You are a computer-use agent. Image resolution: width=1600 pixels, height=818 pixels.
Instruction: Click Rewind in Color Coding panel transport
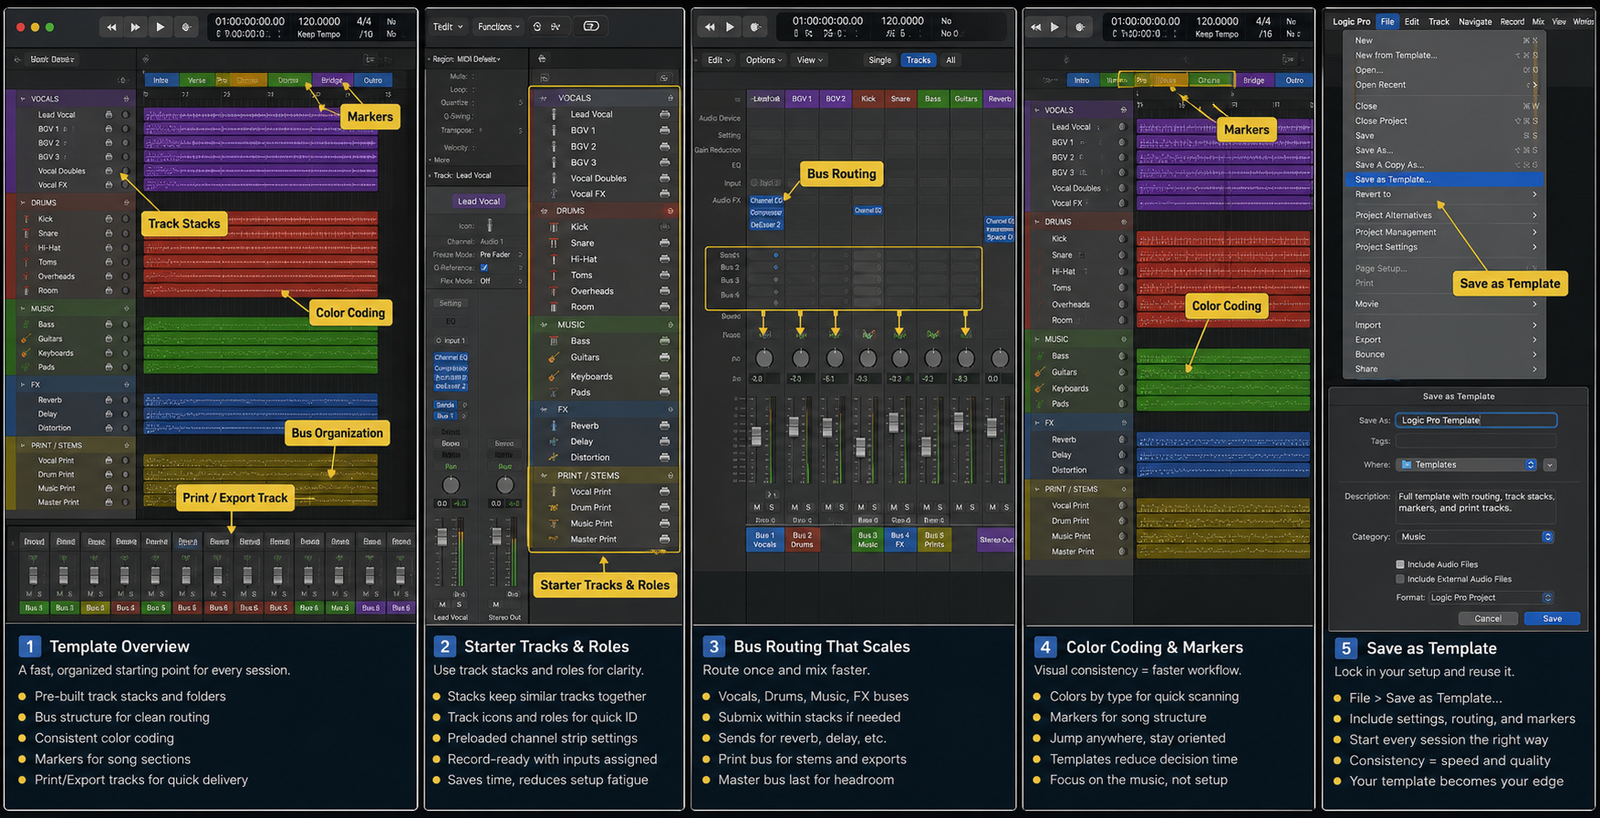[x=1036, y=27]
